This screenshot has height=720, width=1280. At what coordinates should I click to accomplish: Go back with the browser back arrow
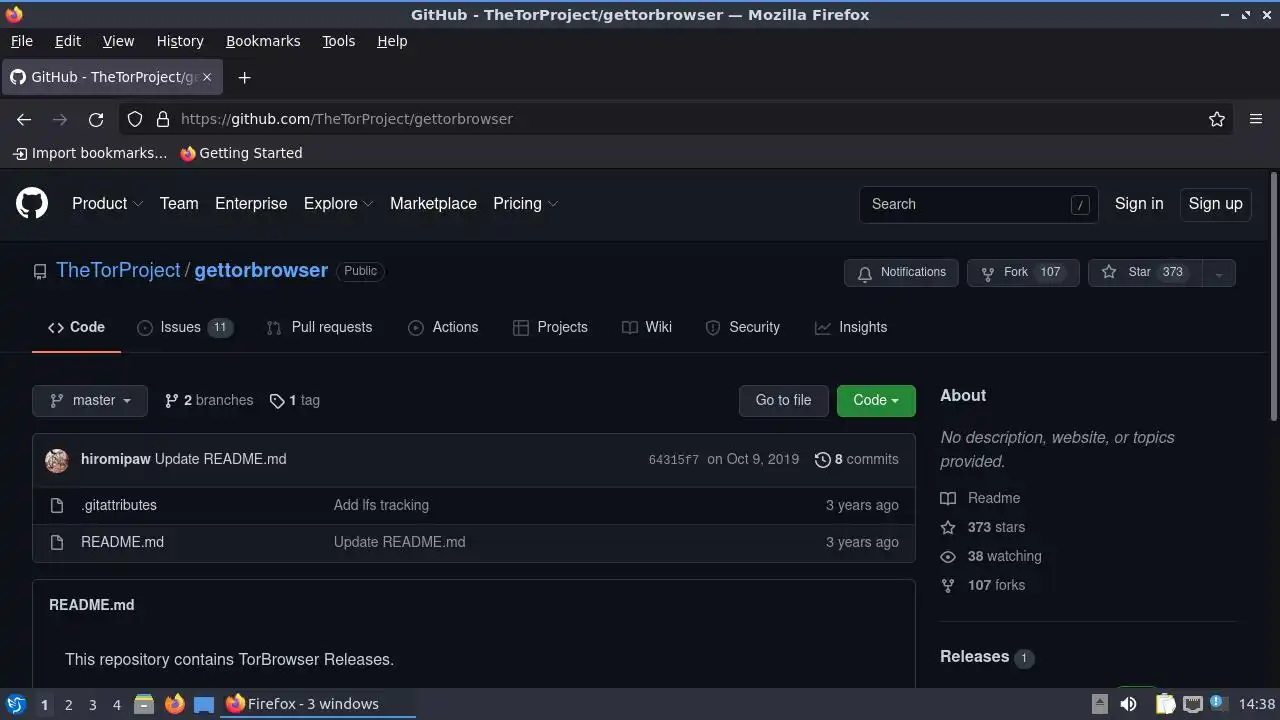(24, 119)
